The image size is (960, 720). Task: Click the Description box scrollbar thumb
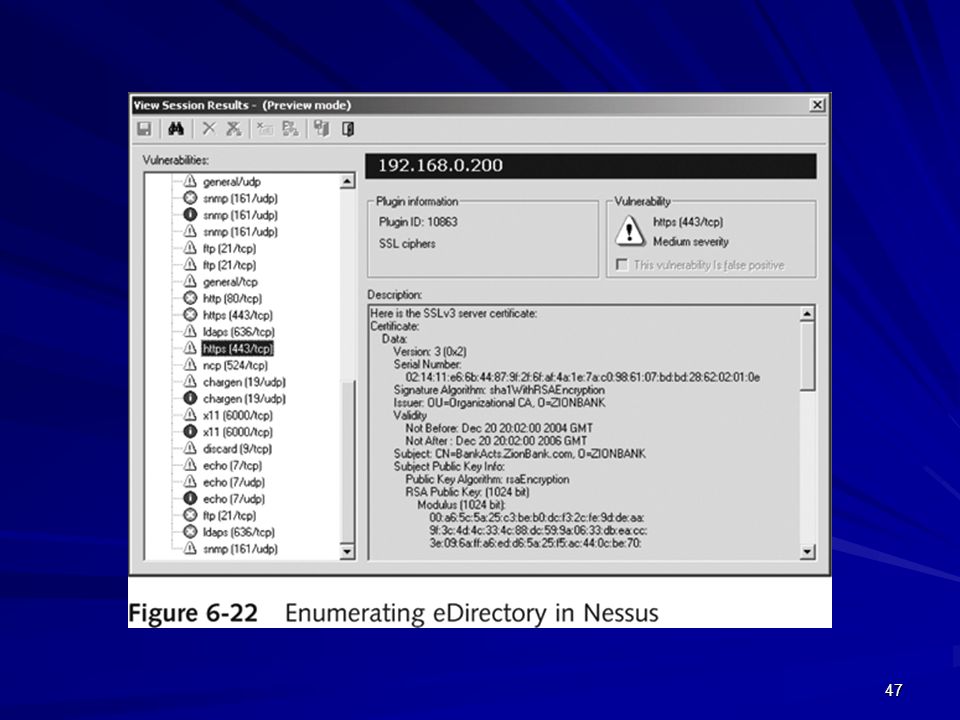pyautogui.click(x=807, y=356)
